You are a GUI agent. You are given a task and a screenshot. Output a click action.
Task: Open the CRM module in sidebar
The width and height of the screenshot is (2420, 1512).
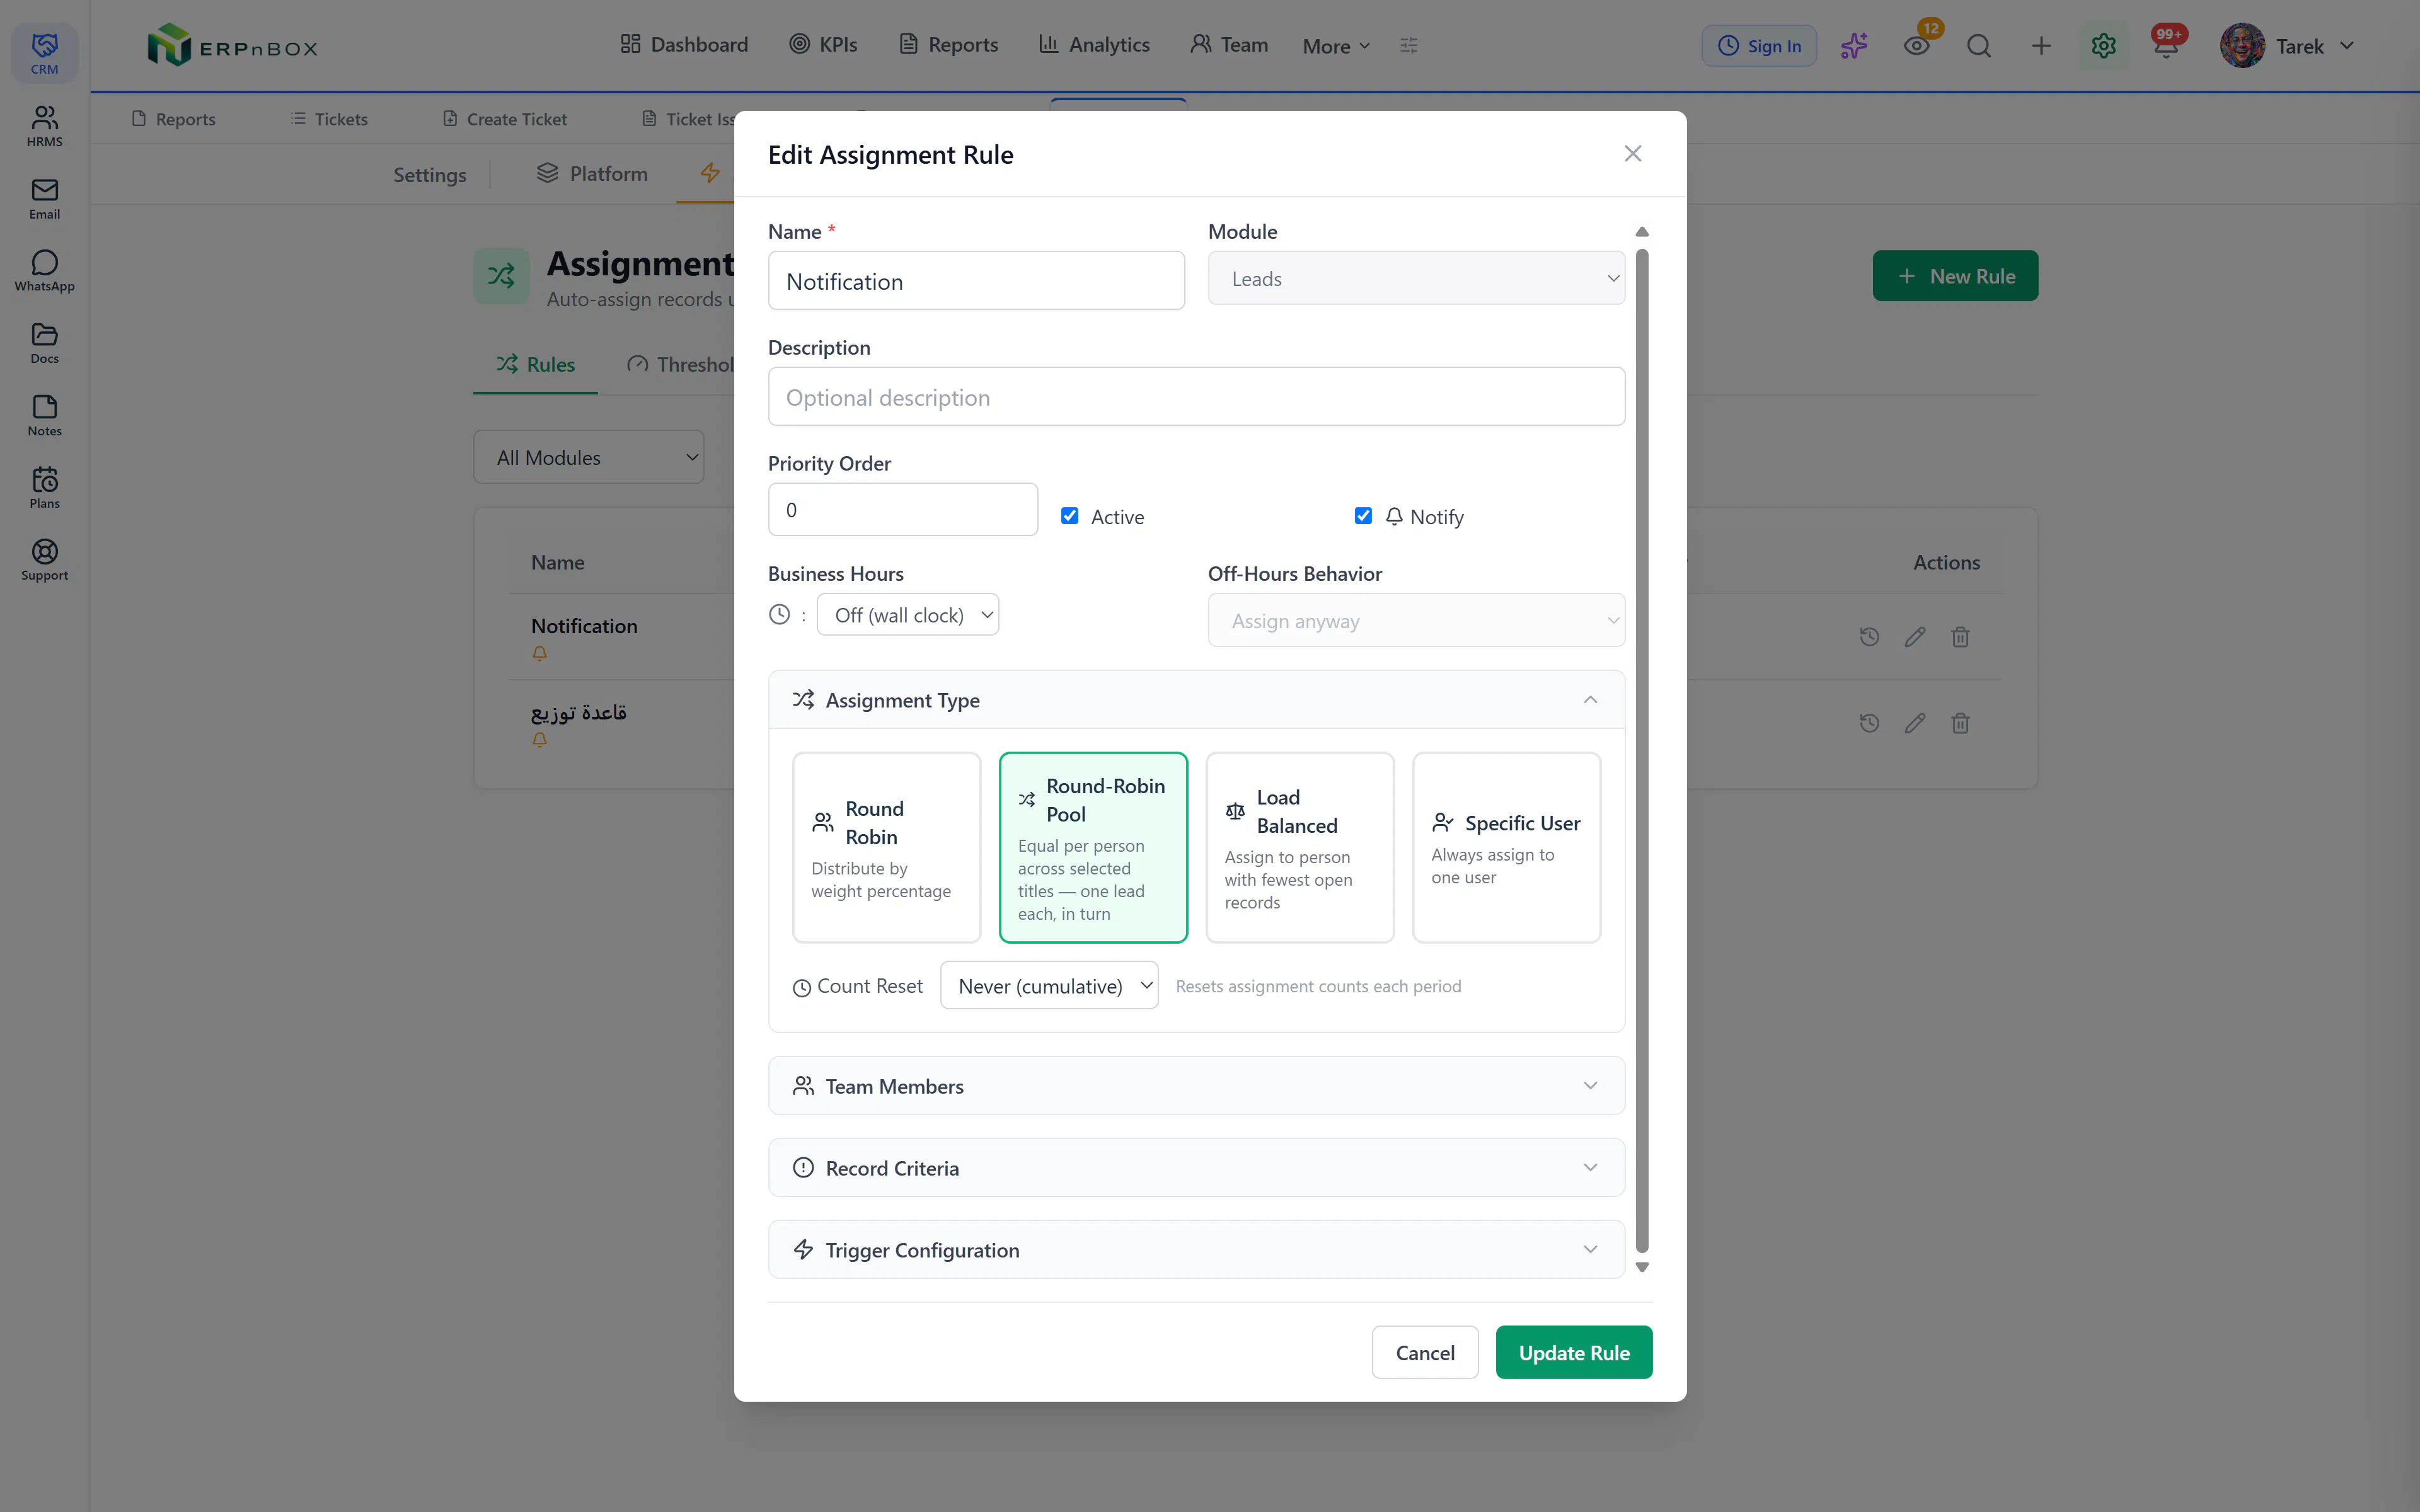point(44,54)
